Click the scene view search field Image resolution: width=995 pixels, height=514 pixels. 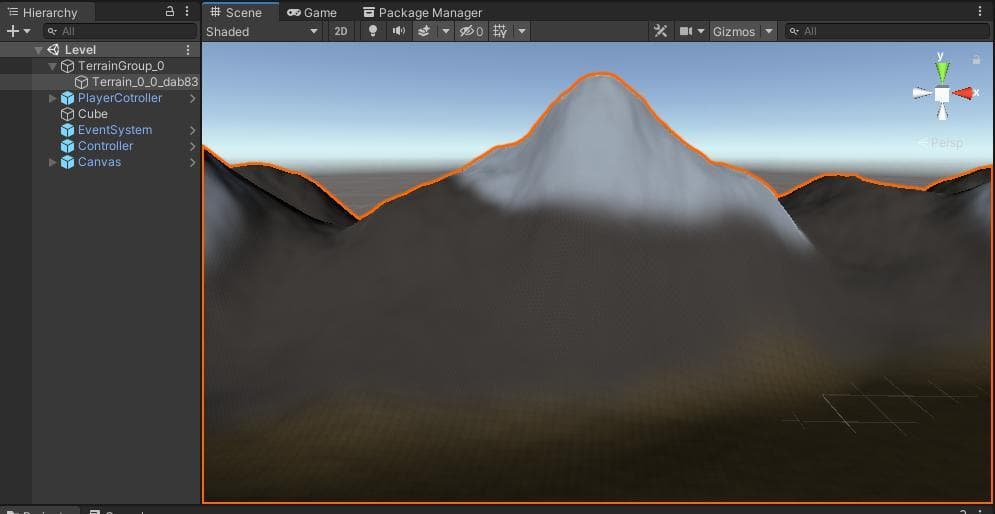click(x=887, y=31)
